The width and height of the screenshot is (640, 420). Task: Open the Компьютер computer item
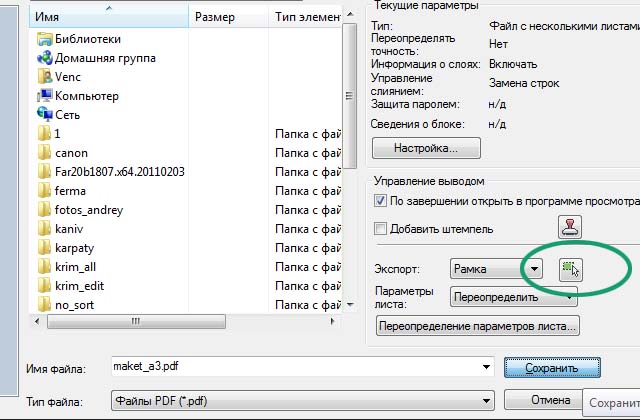coord(45,96)
